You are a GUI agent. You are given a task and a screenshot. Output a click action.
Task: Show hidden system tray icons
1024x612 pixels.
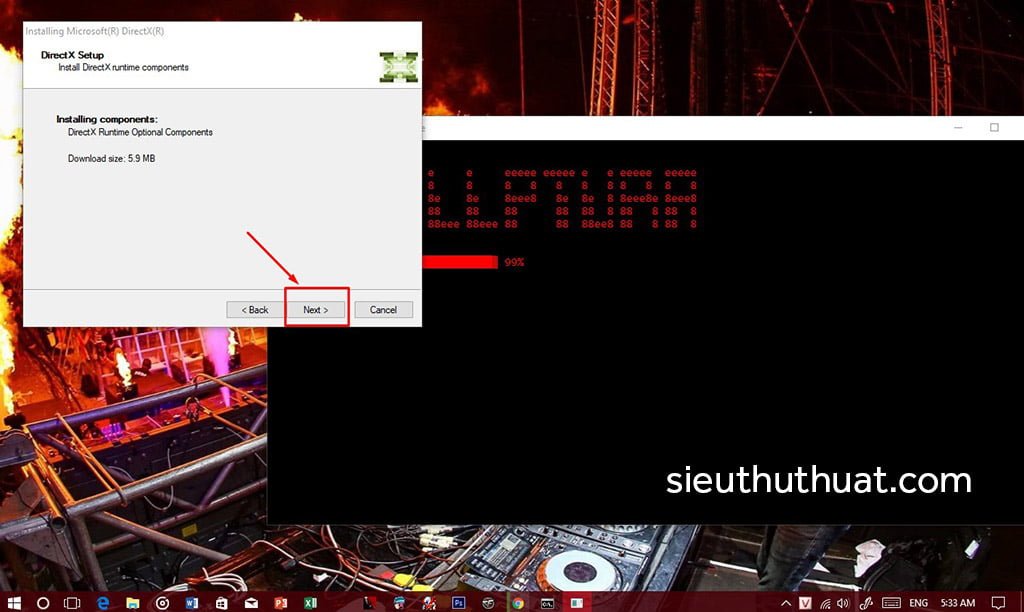[x=786, y=603]
